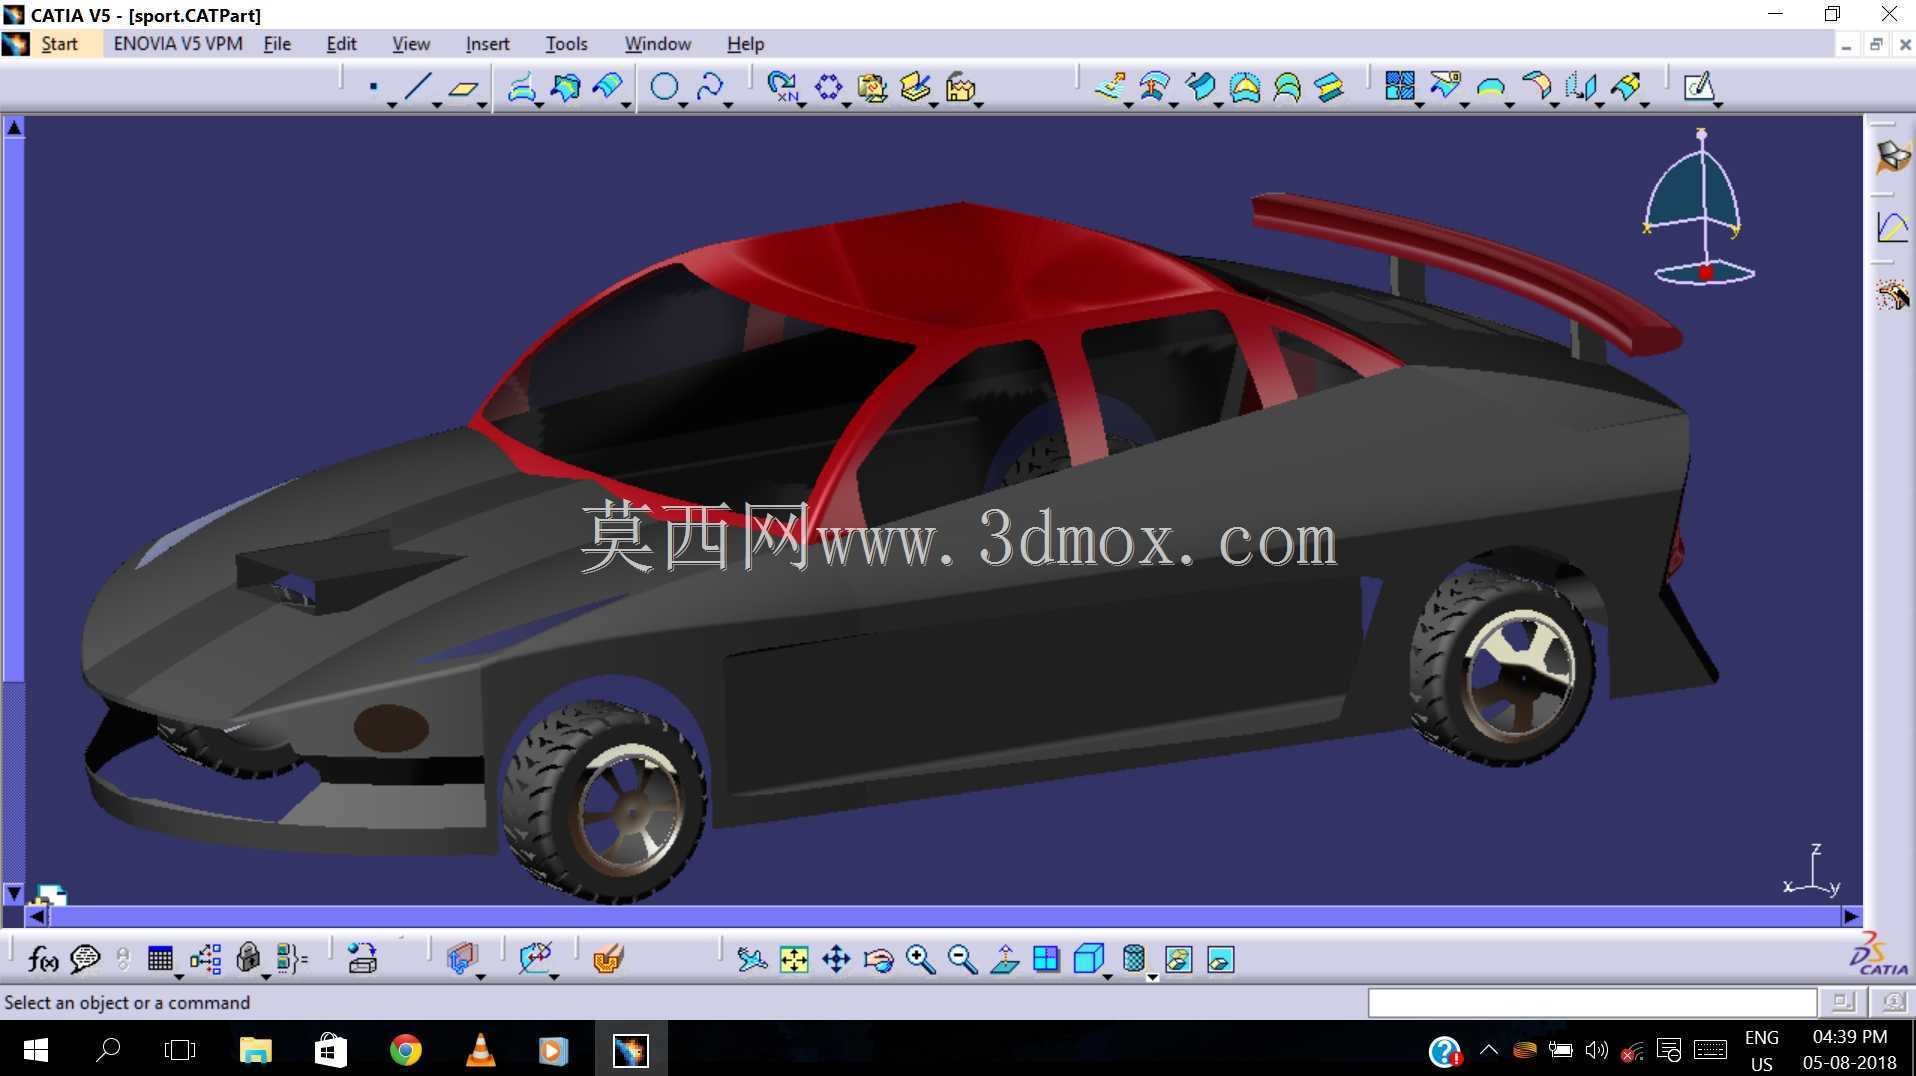Viewport: 1916px width, 1076px height.
Task: Click the Object Repetition icon
Action: pos(783,87)
